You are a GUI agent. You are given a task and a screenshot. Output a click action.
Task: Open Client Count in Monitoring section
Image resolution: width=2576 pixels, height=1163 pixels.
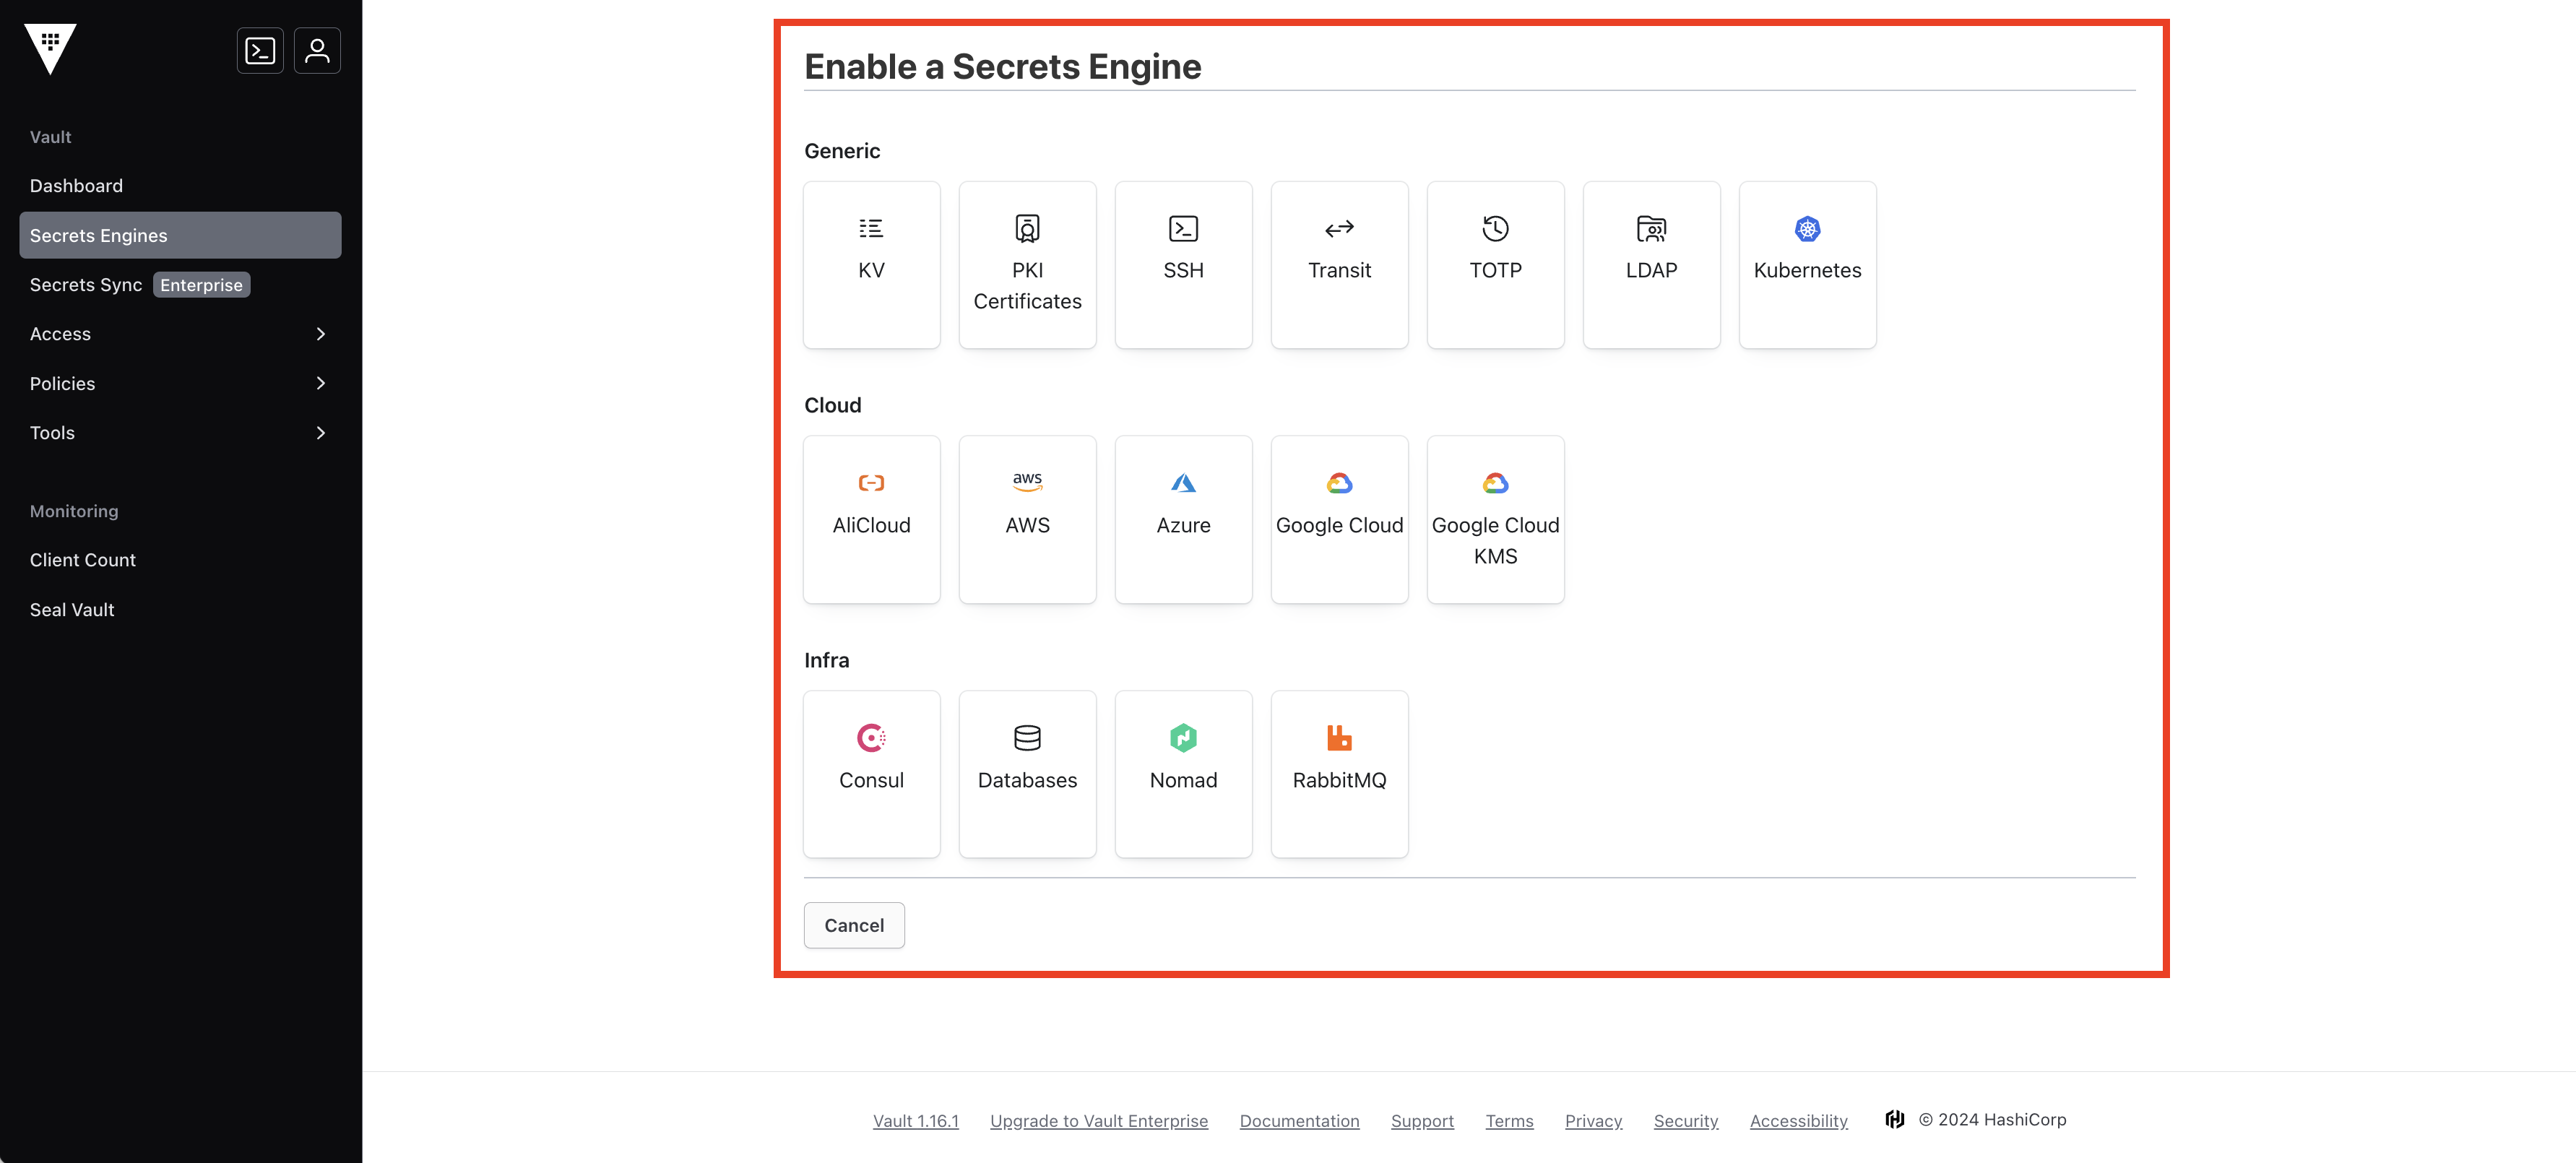click(83, 560)
